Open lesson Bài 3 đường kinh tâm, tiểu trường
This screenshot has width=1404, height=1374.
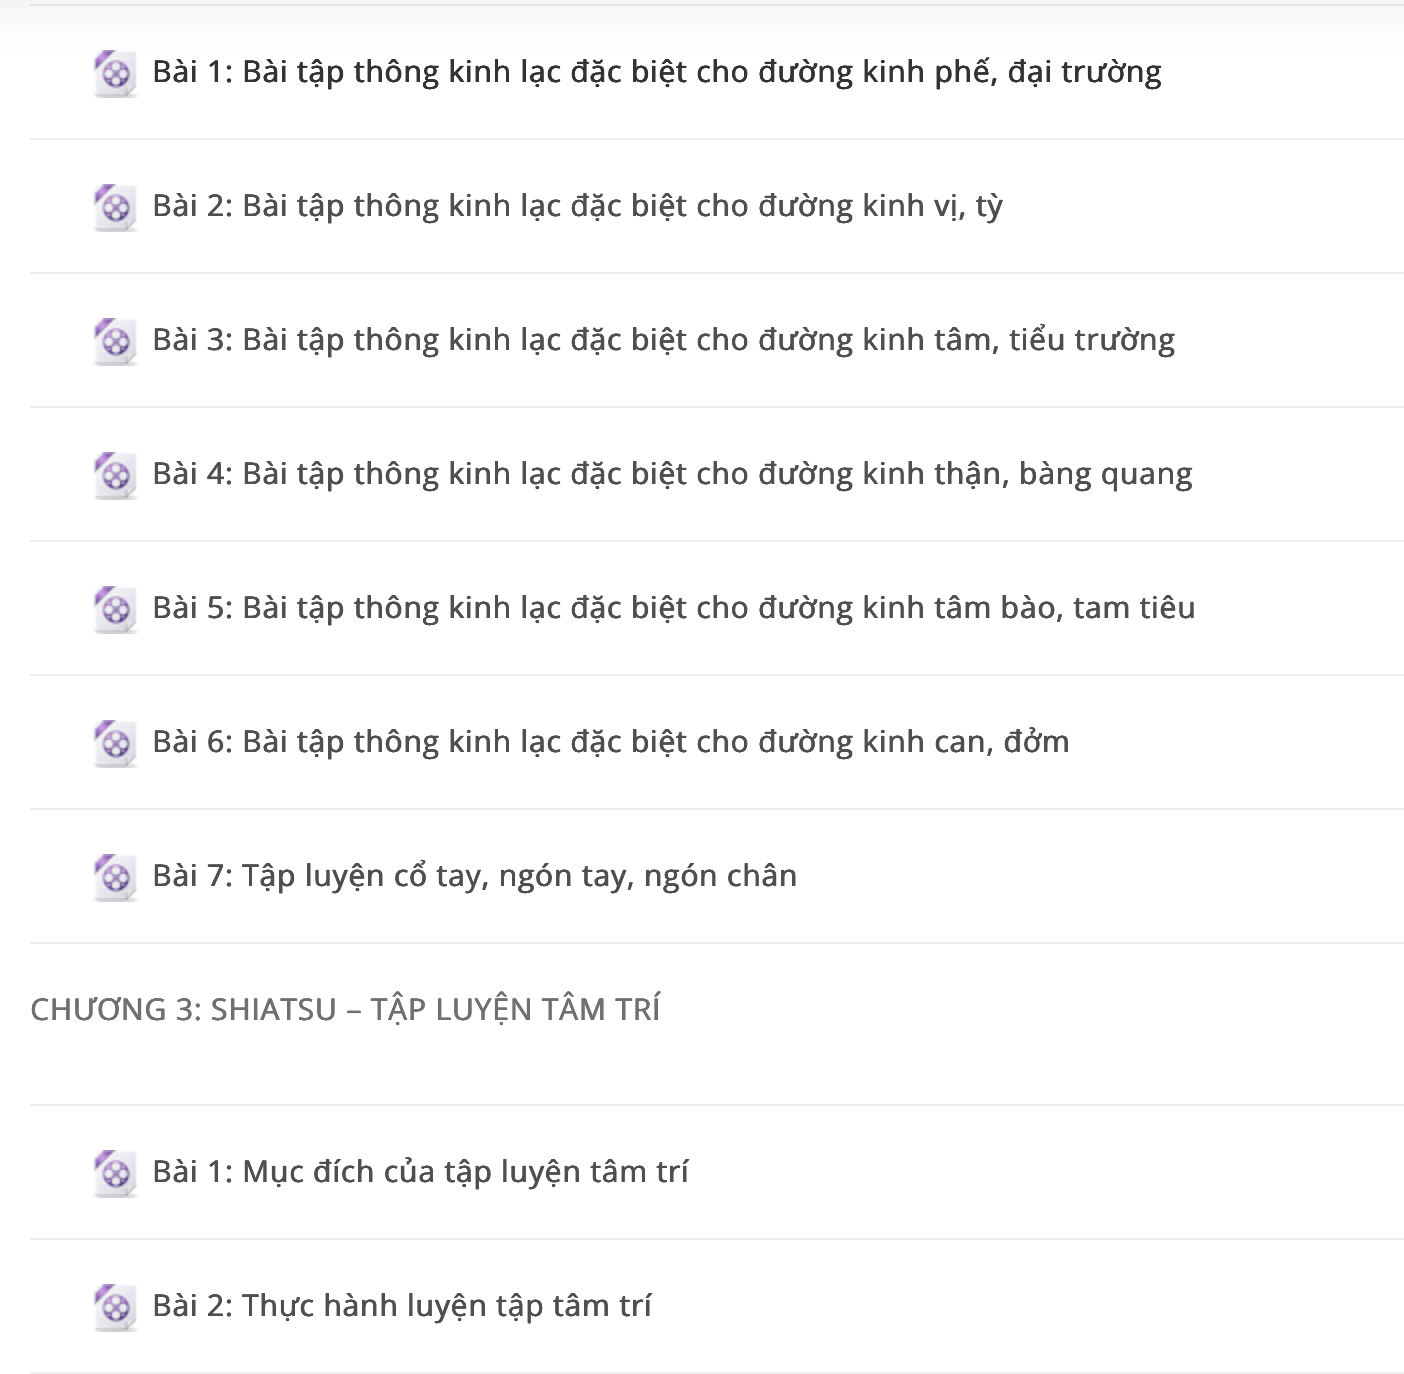pyautogui.click(x=664, y=341)
